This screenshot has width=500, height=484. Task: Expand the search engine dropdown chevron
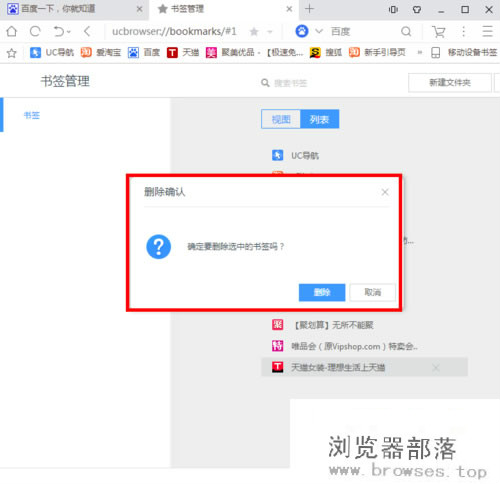(x=319, y=31)
